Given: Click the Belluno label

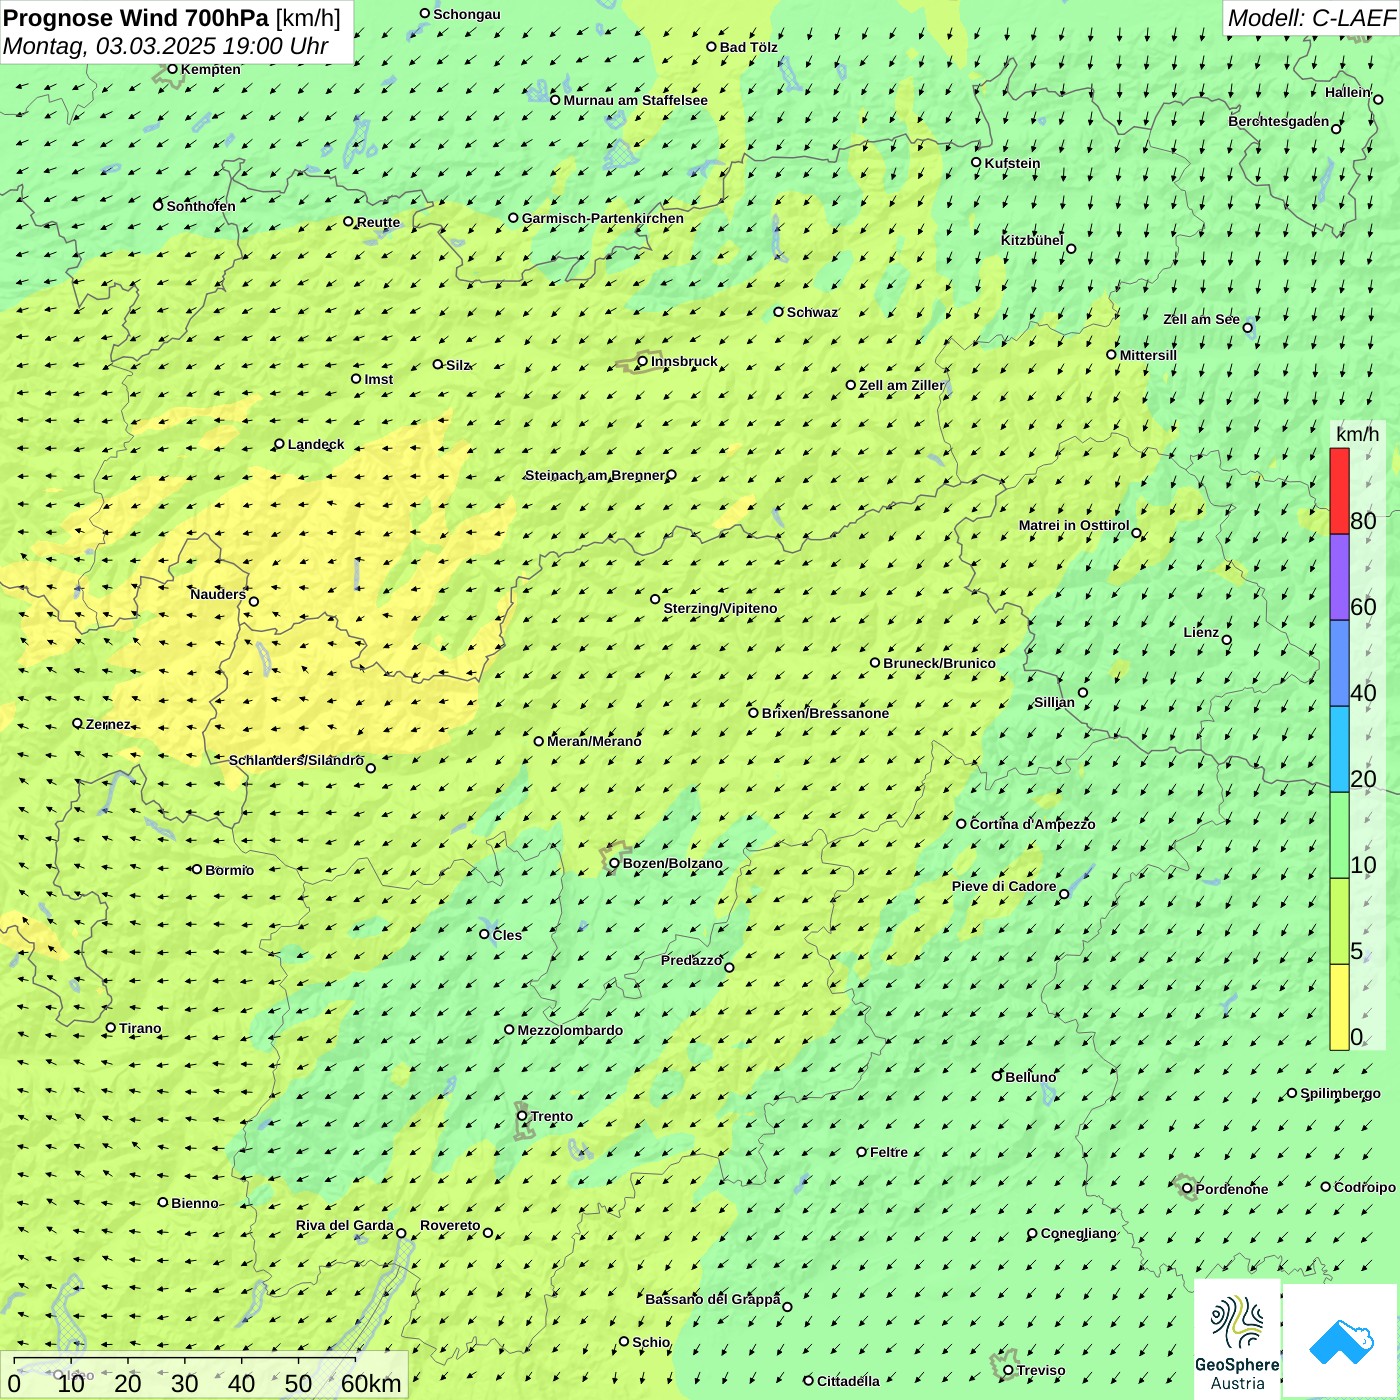Looking at the screenshot, I should coord(1030,1077).
